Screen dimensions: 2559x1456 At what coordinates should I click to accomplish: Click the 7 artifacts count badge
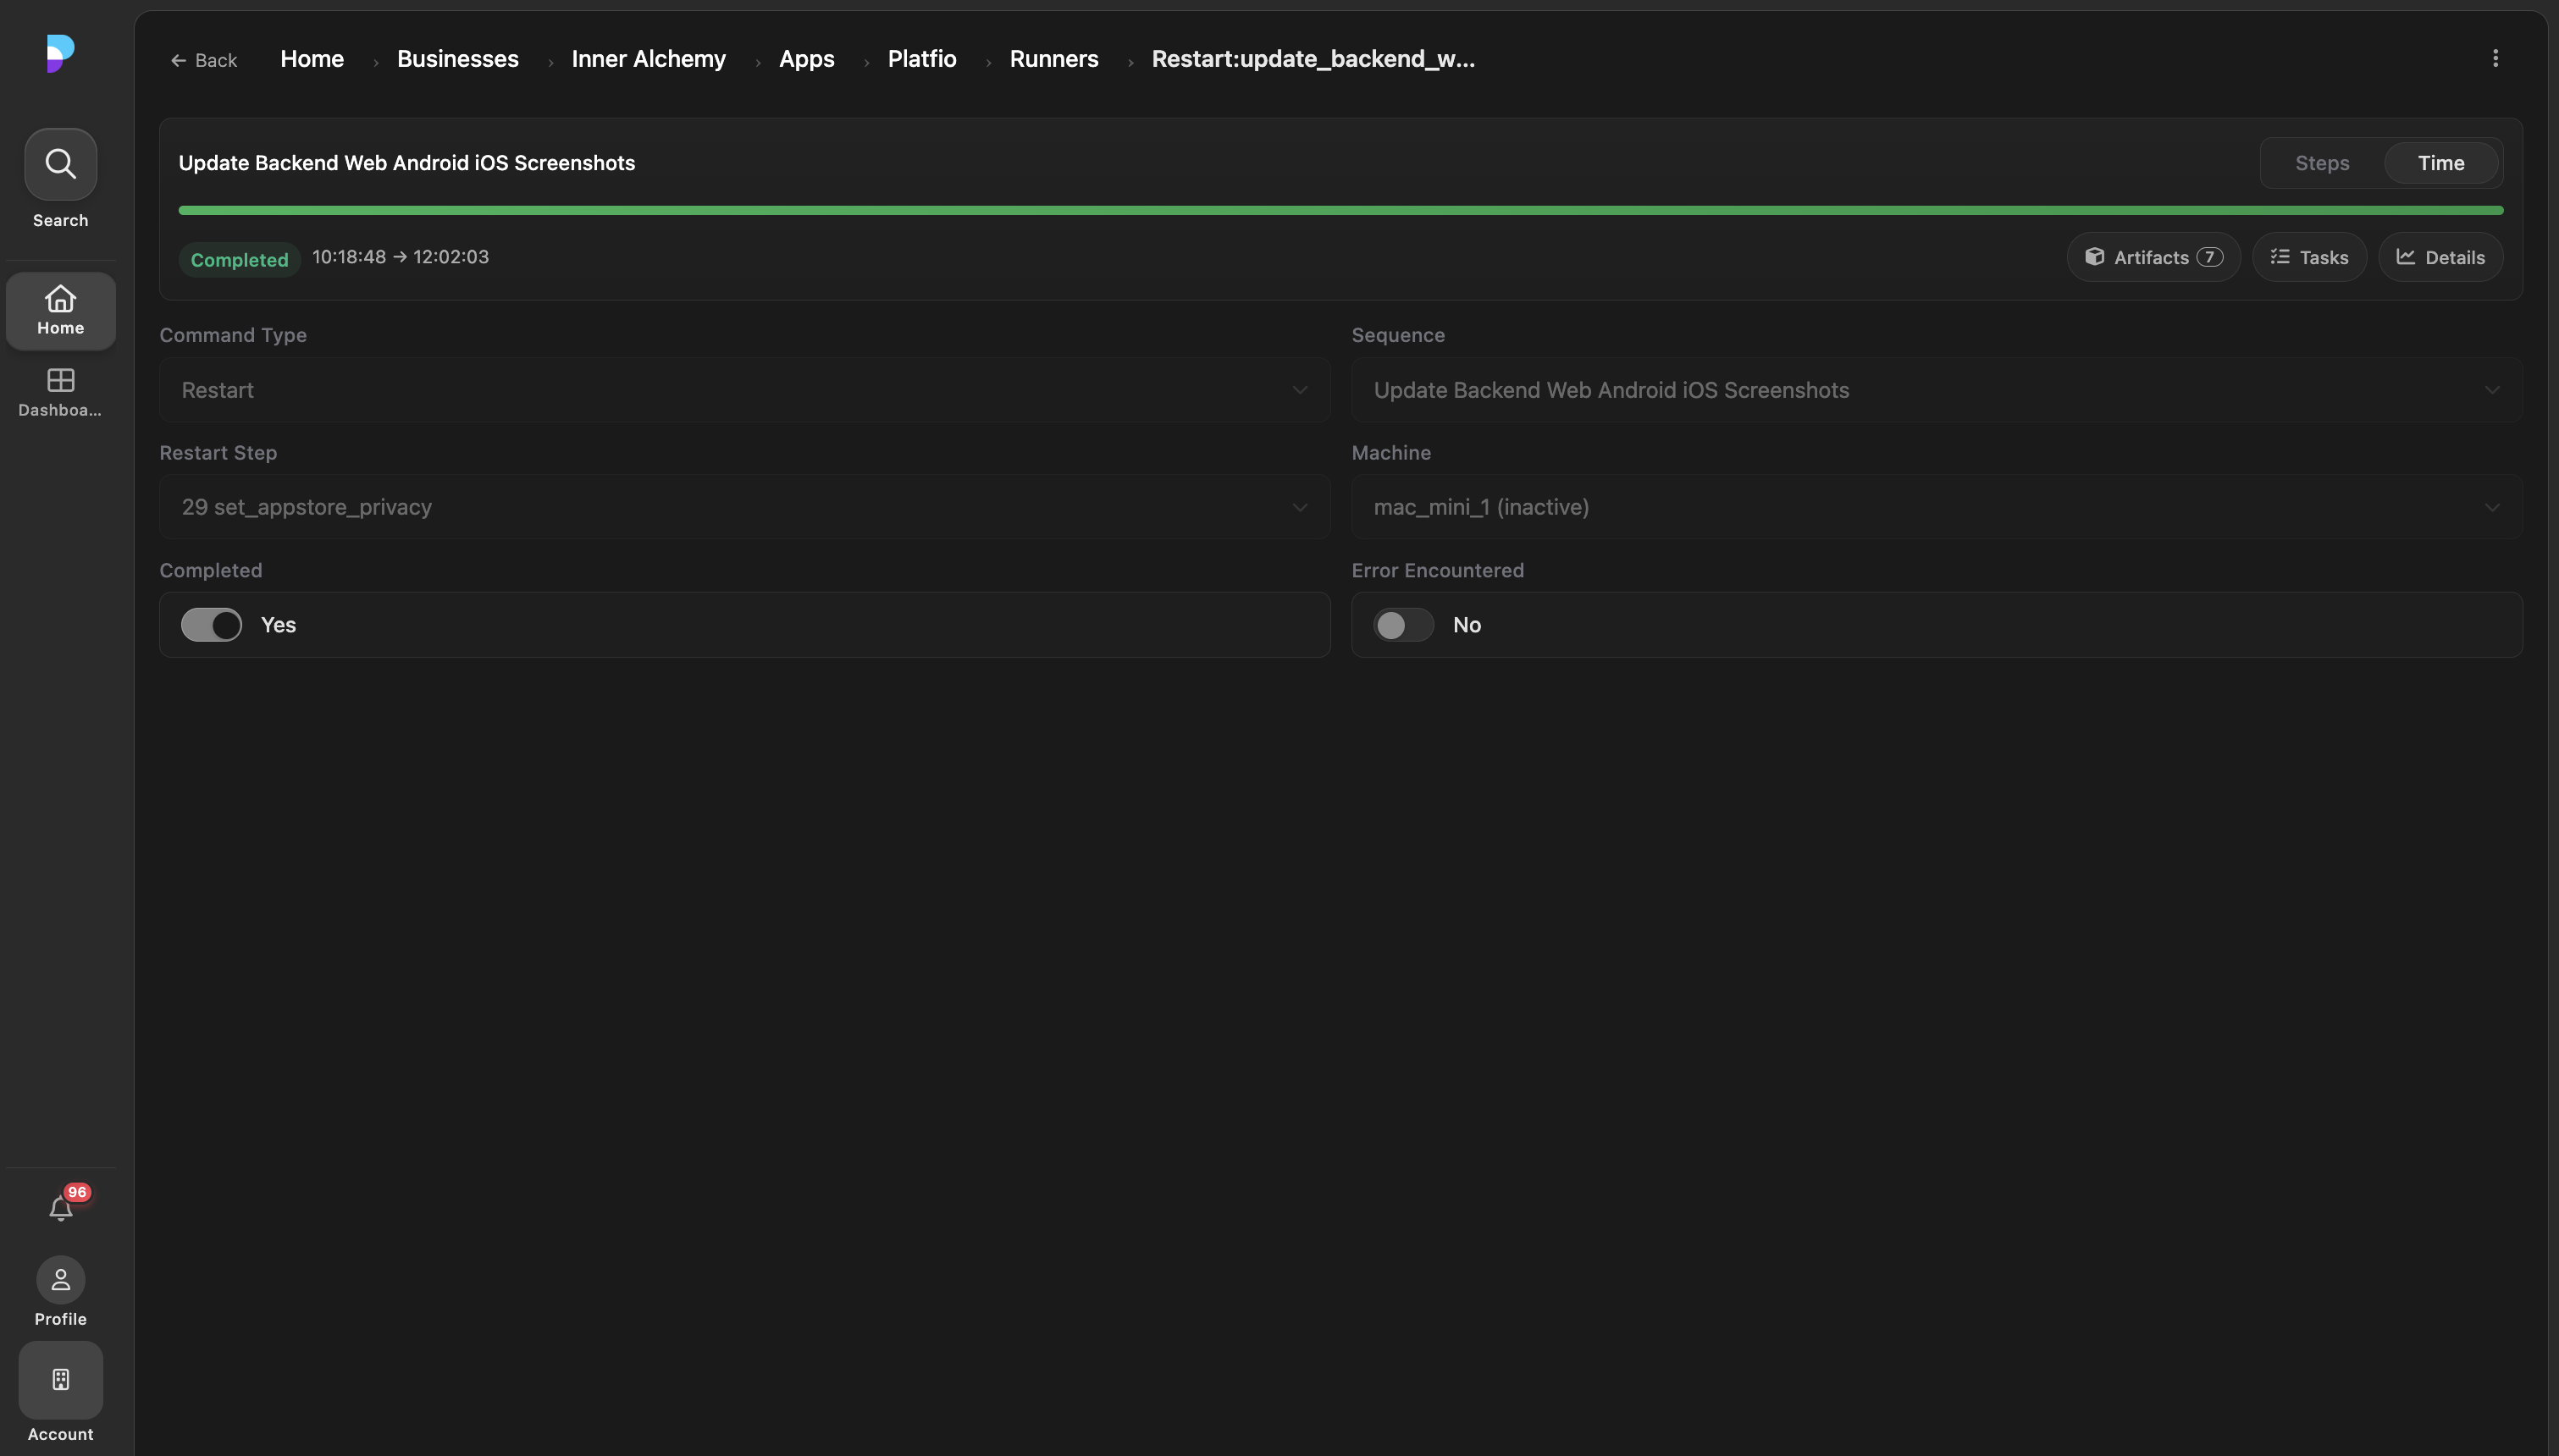point(2209,257)
